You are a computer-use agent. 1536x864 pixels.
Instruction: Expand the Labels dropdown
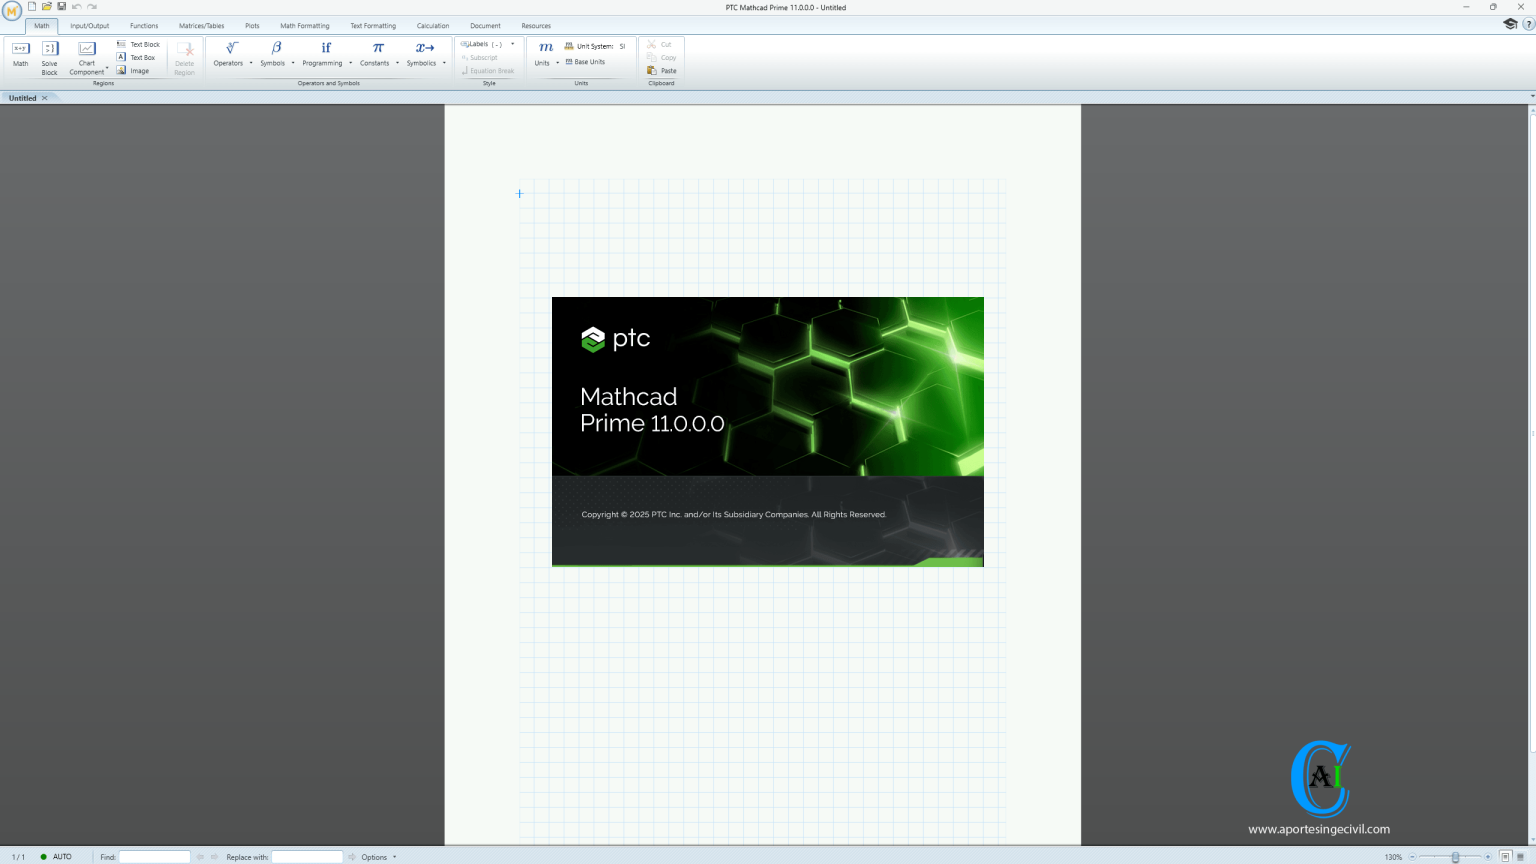point(510,44)
